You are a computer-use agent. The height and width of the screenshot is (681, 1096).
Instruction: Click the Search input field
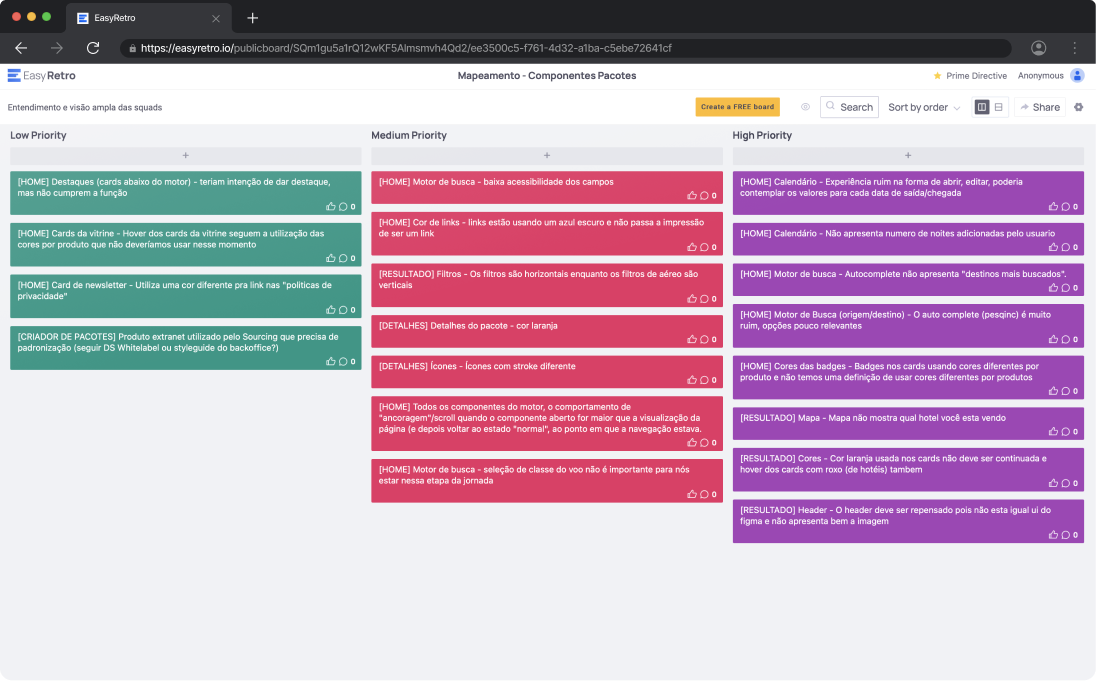(x=849, y=107)
